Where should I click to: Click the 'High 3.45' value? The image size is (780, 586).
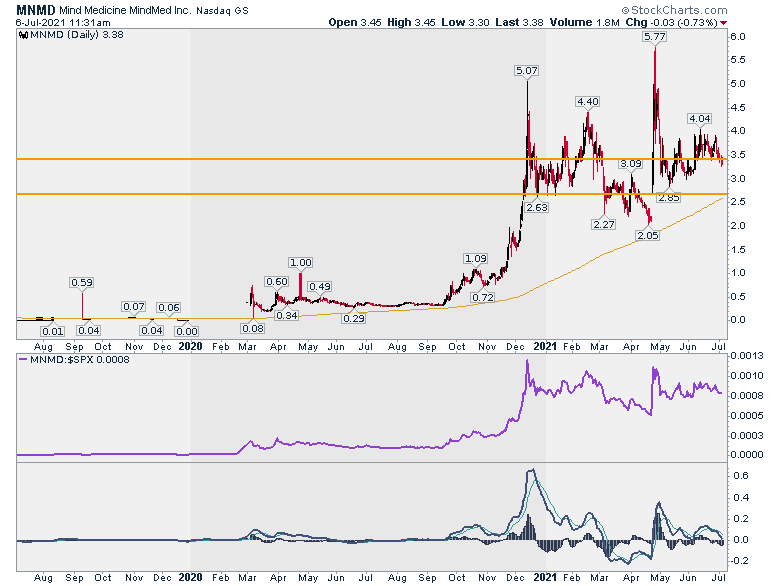pos(411,22)
